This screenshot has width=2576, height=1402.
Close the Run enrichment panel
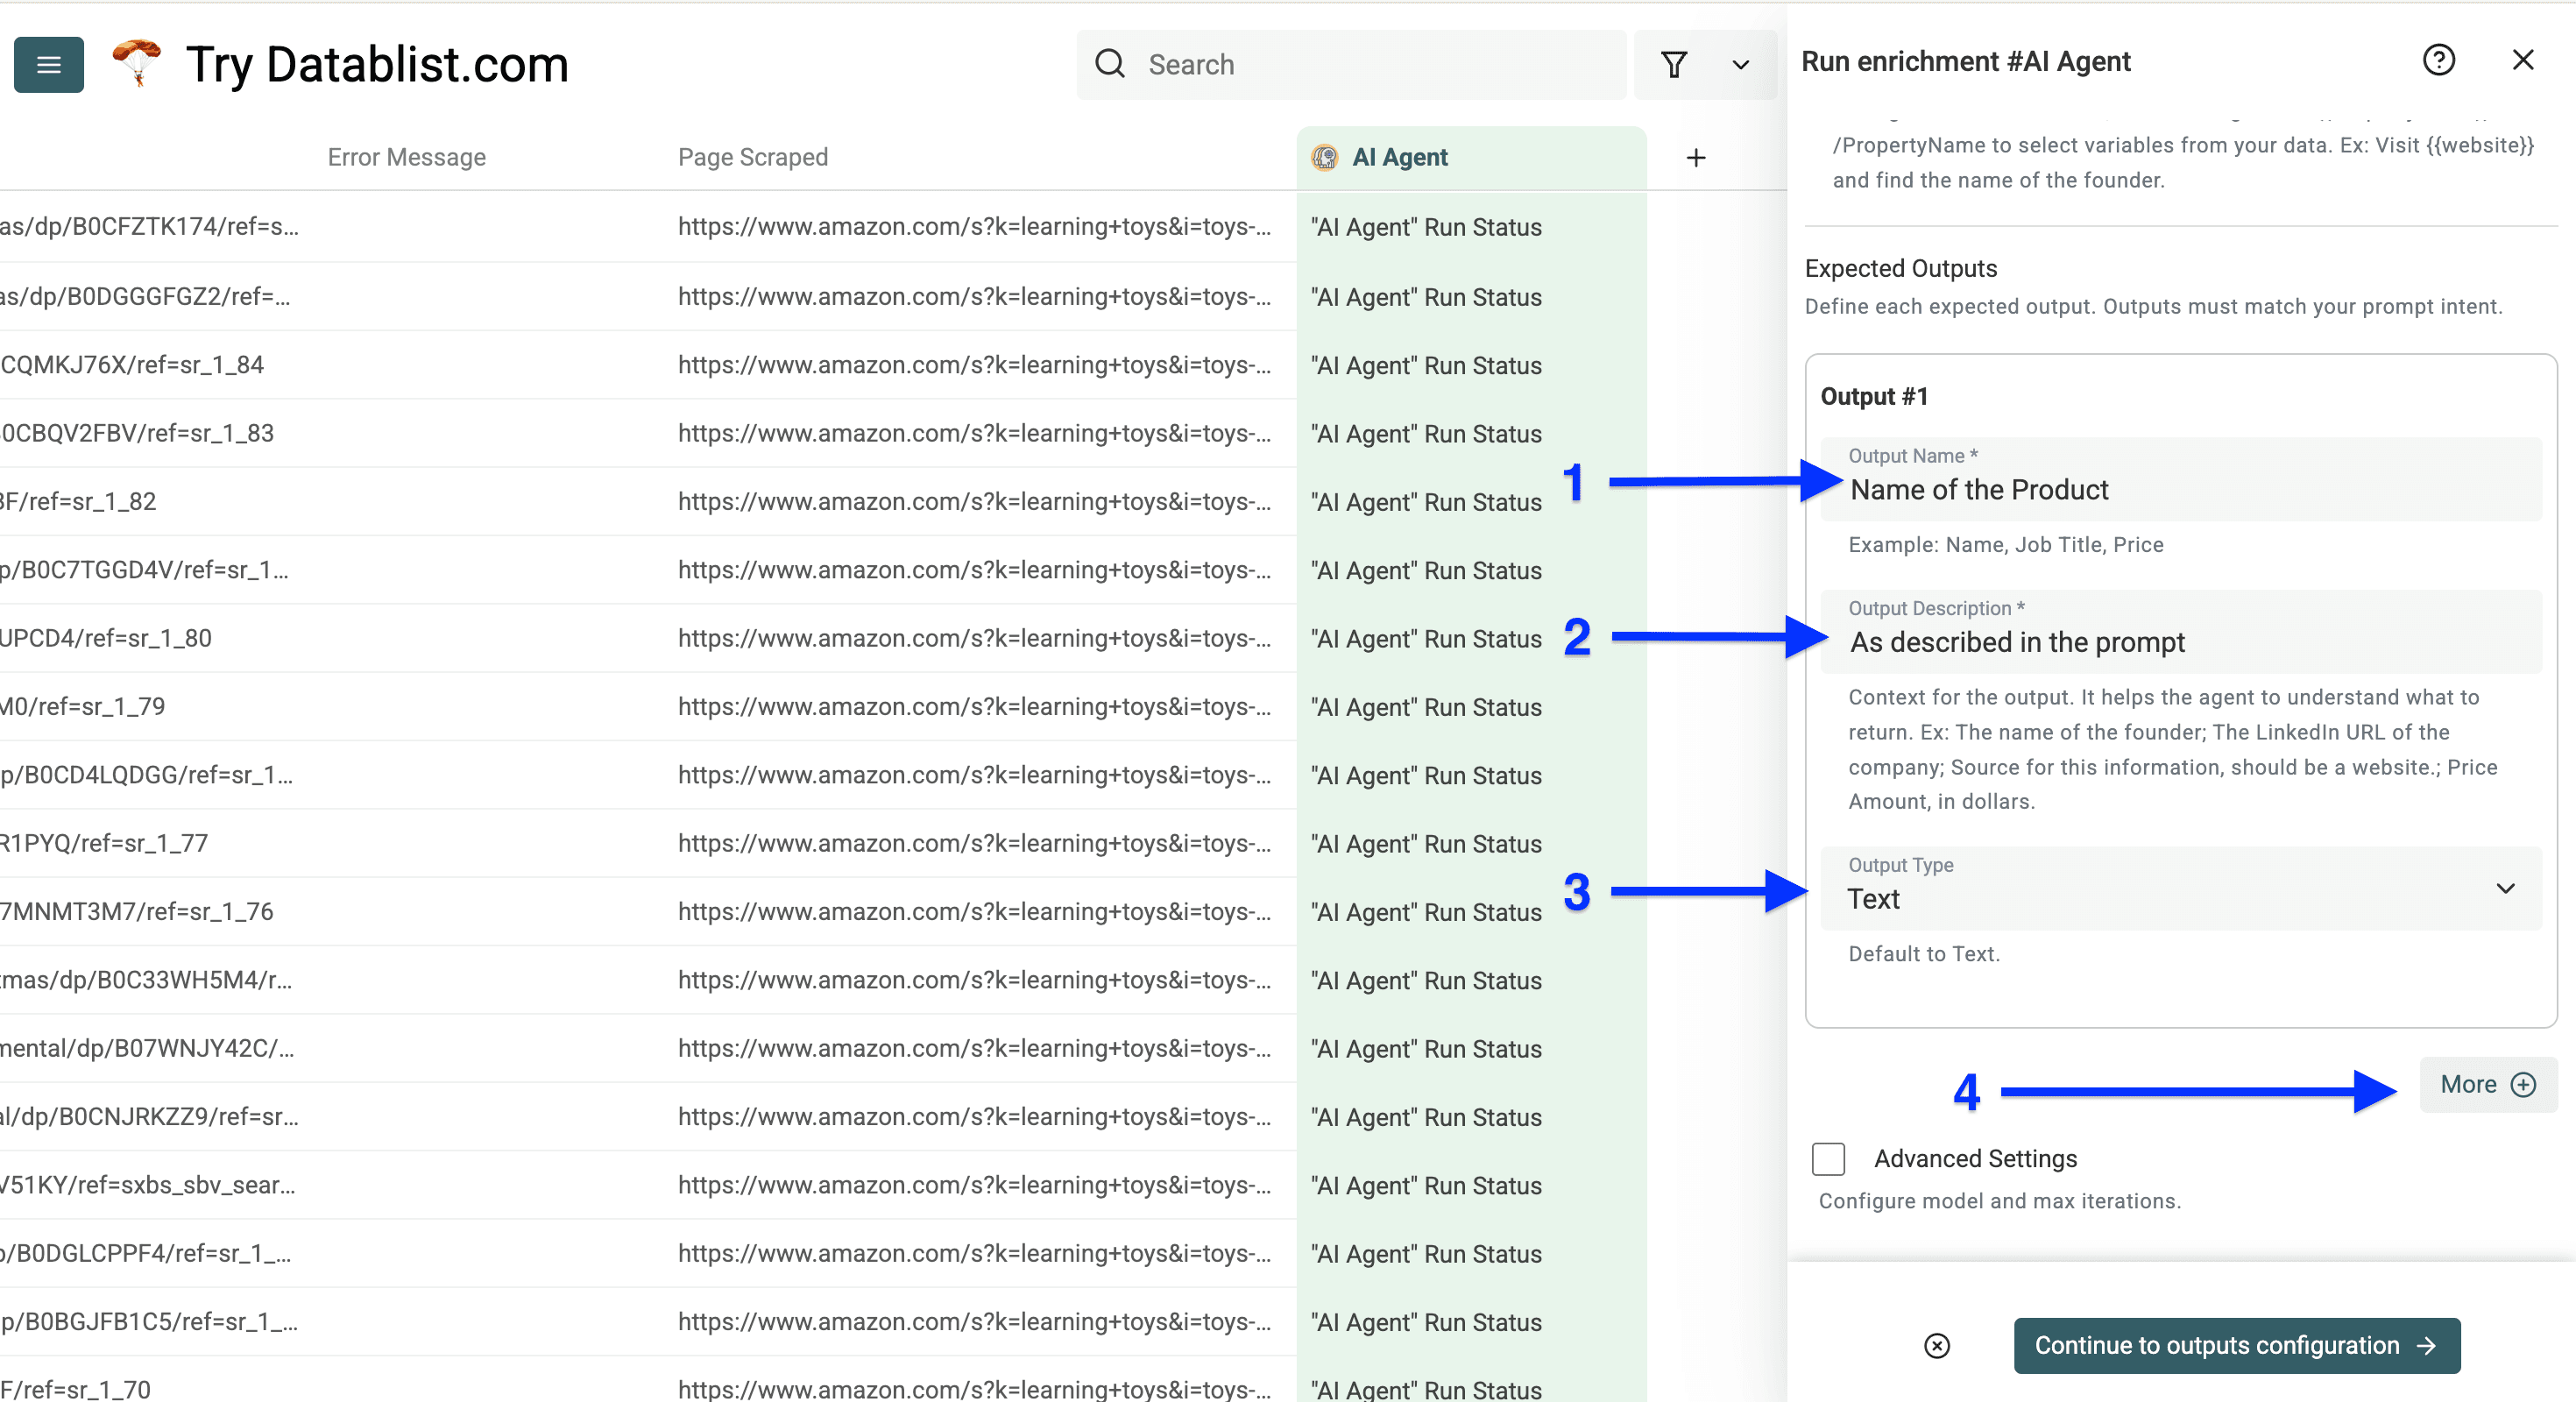[x=2524, y=60]
